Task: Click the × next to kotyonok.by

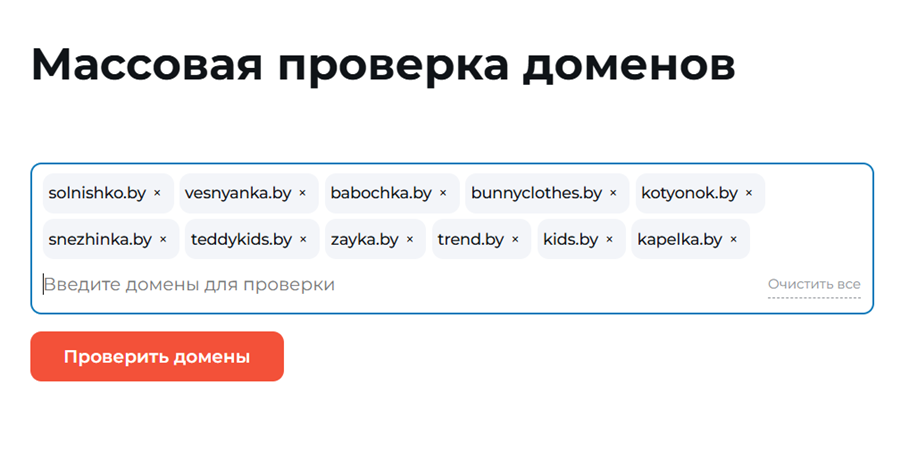Action: (749, 194)
